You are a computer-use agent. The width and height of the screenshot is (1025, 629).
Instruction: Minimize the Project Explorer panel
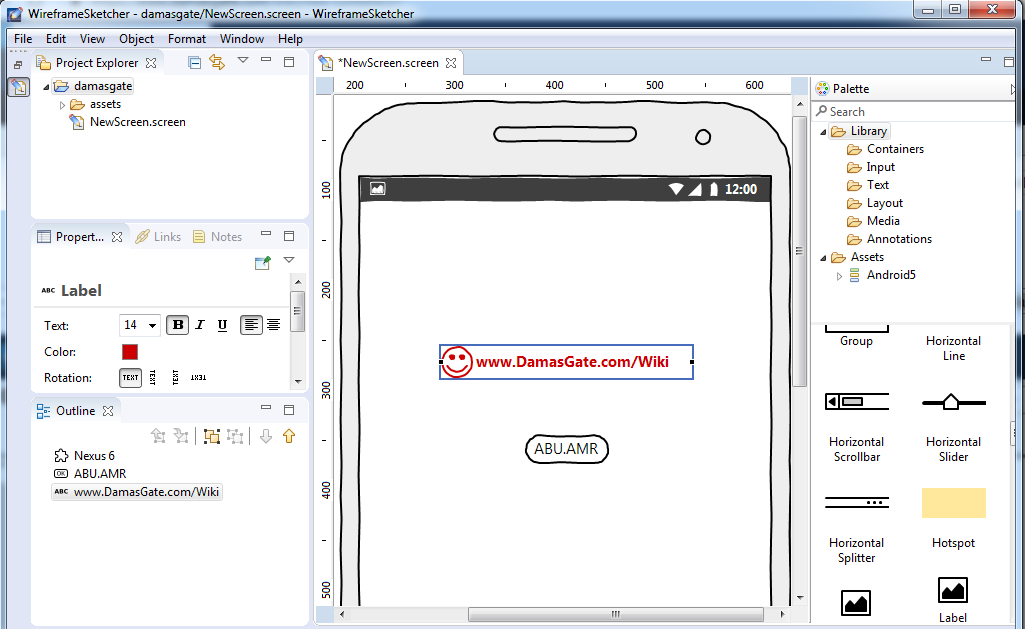266,60
